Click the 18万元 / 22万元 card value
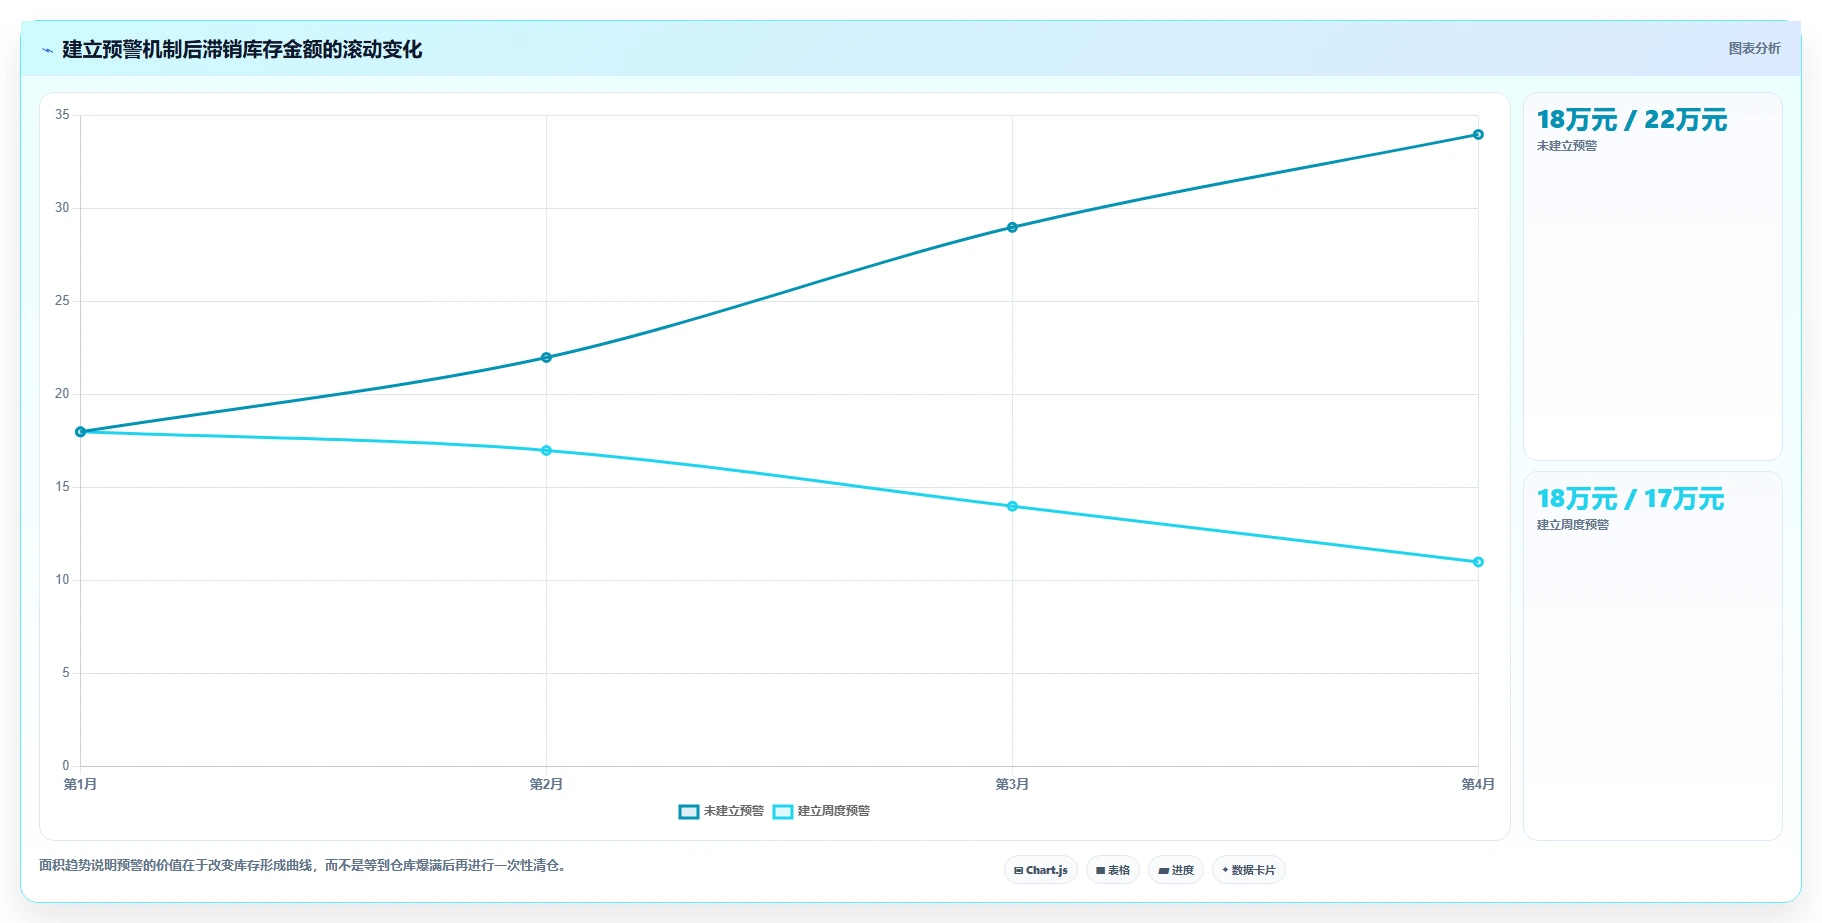The width and height of the screenshot is (1822, 923). 1632,120
